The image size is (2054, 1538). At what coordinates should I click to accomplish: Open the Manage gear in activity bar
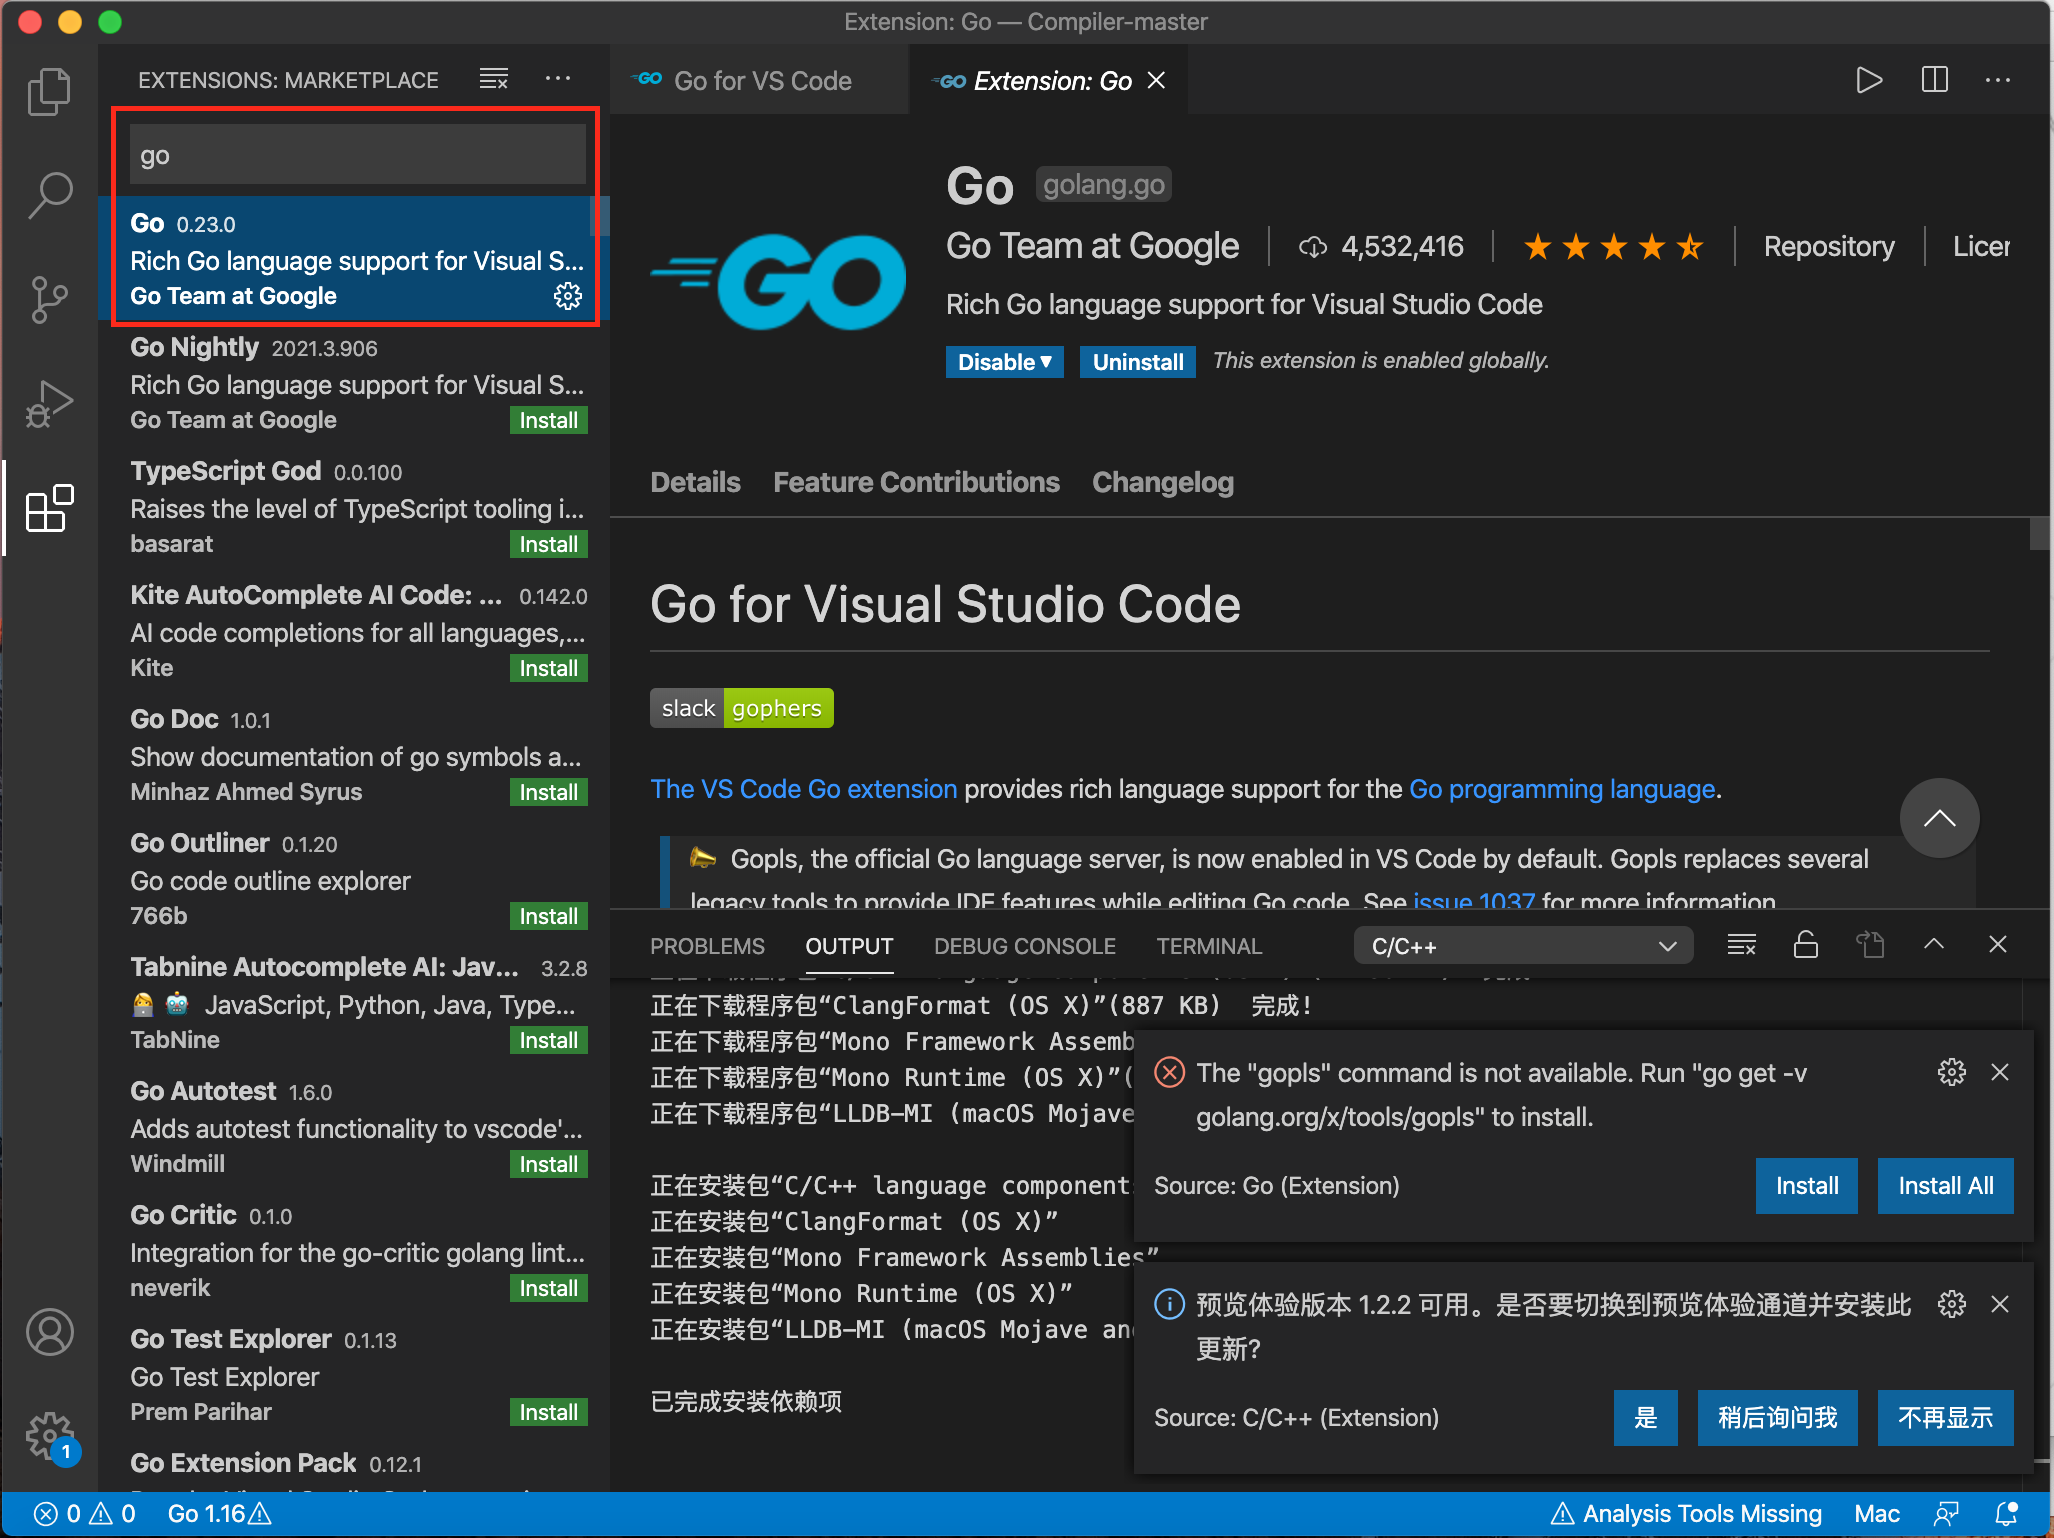(49, 1435)
